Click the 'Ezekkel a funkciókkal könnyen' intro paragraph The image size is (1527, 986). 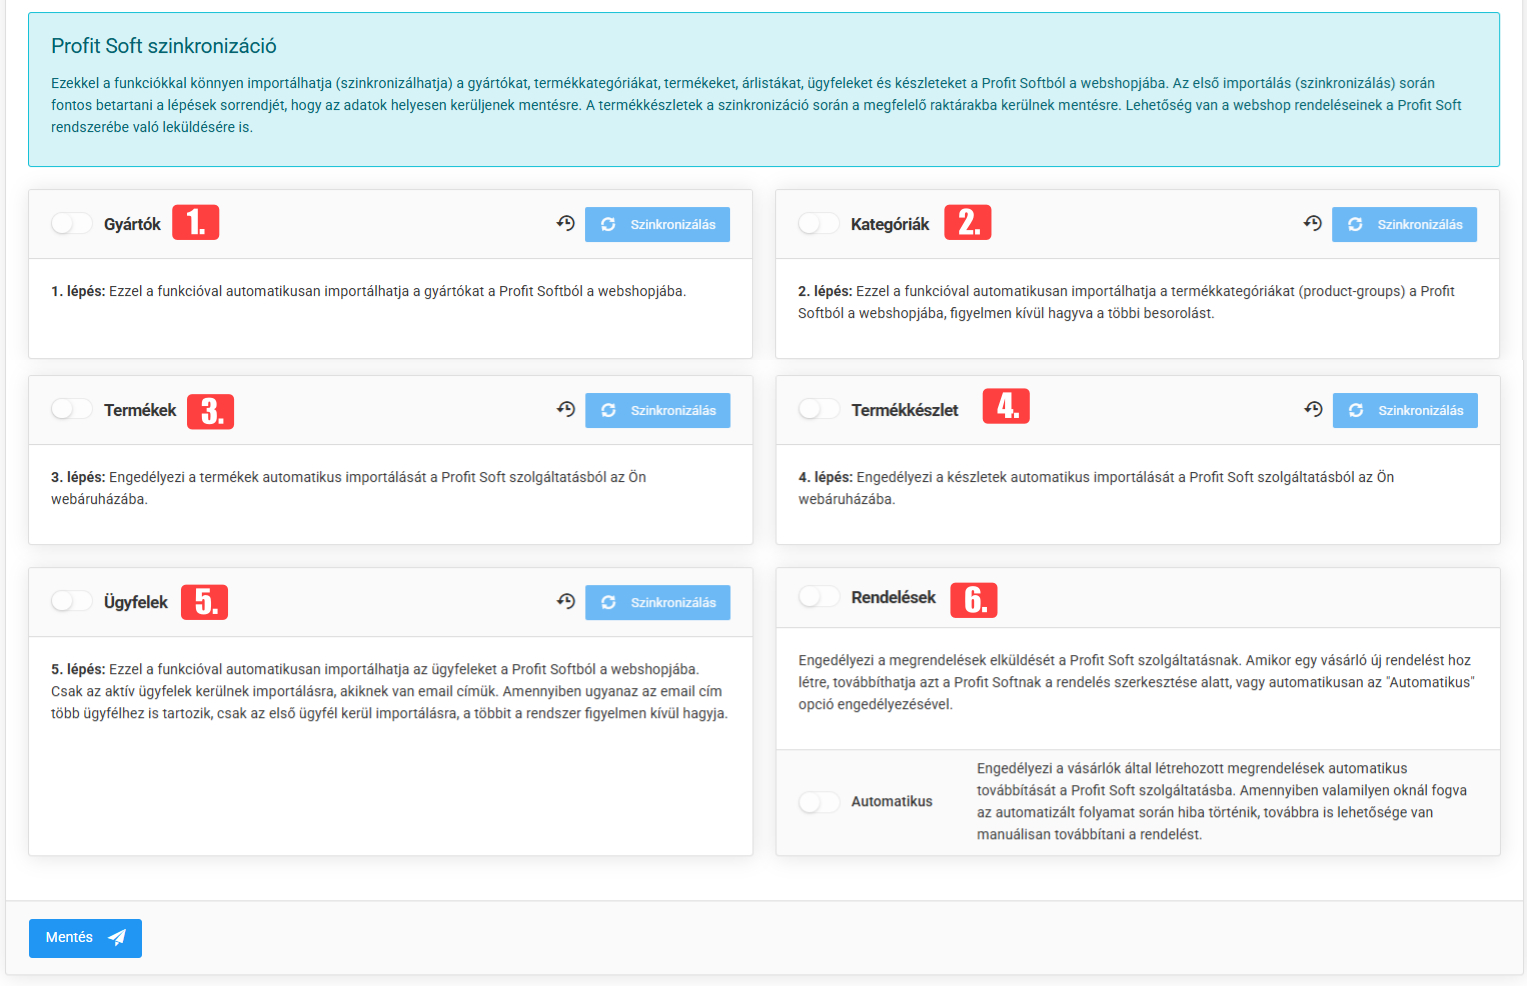[757, 105]
